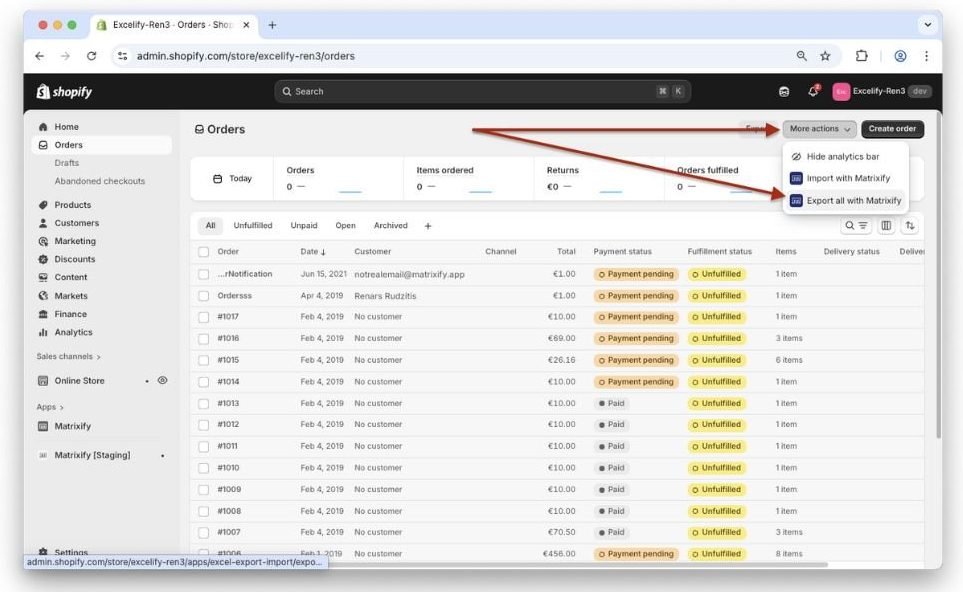Bookmark this page with star icon
The height and width of the screenshot is (592, 963).
point(825,56)
